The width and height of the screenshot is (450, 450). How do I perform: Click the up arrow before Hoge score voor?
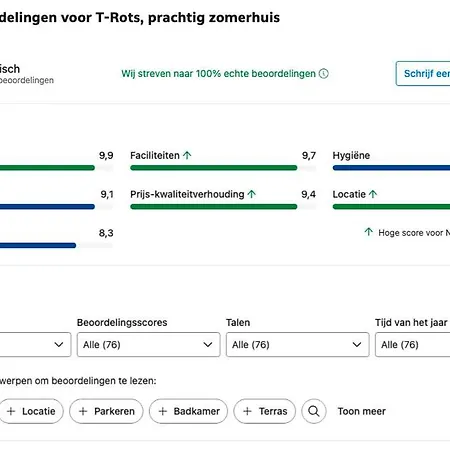point(368,232)
